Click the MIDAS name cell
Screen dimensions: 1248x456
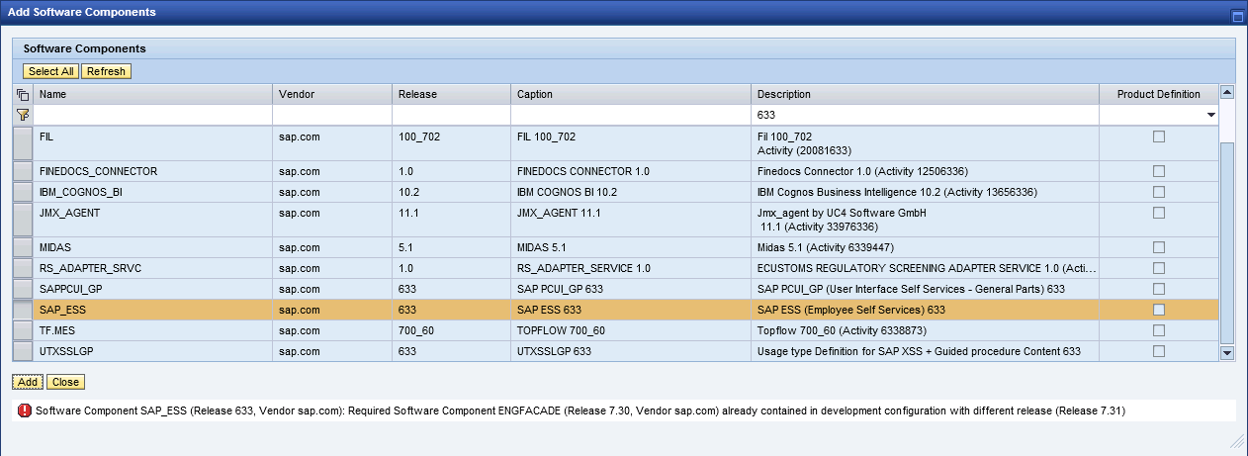[153, 247]
